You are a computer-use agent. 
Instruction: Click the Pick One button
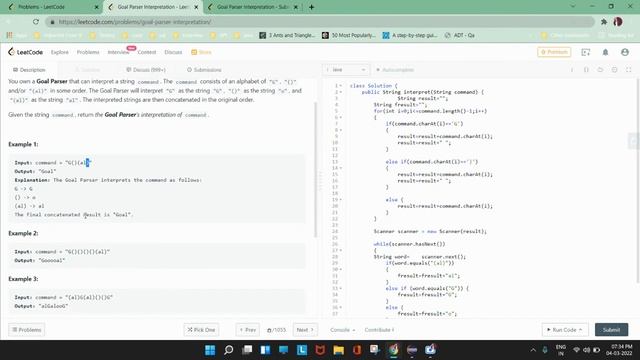pos(201,330)
